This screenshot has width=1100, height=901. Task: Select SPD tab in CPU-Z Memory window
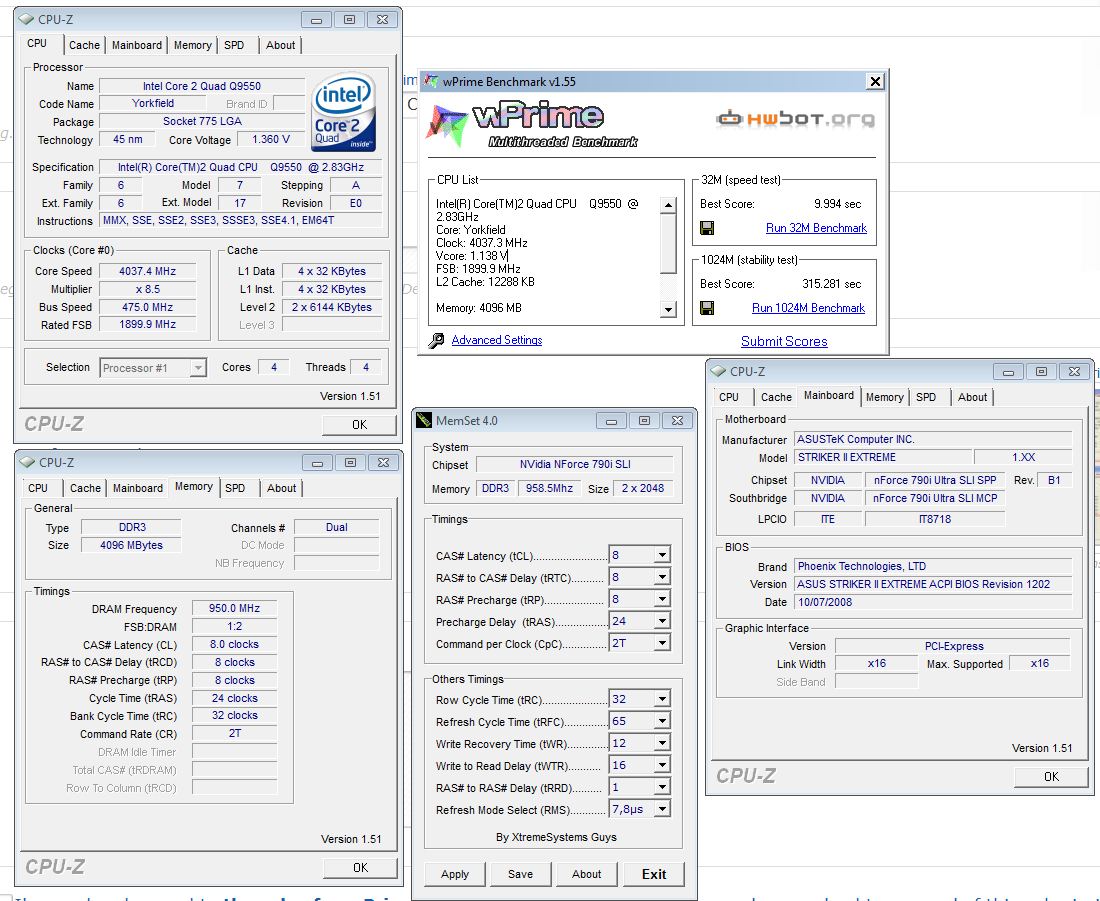(235, 488)
